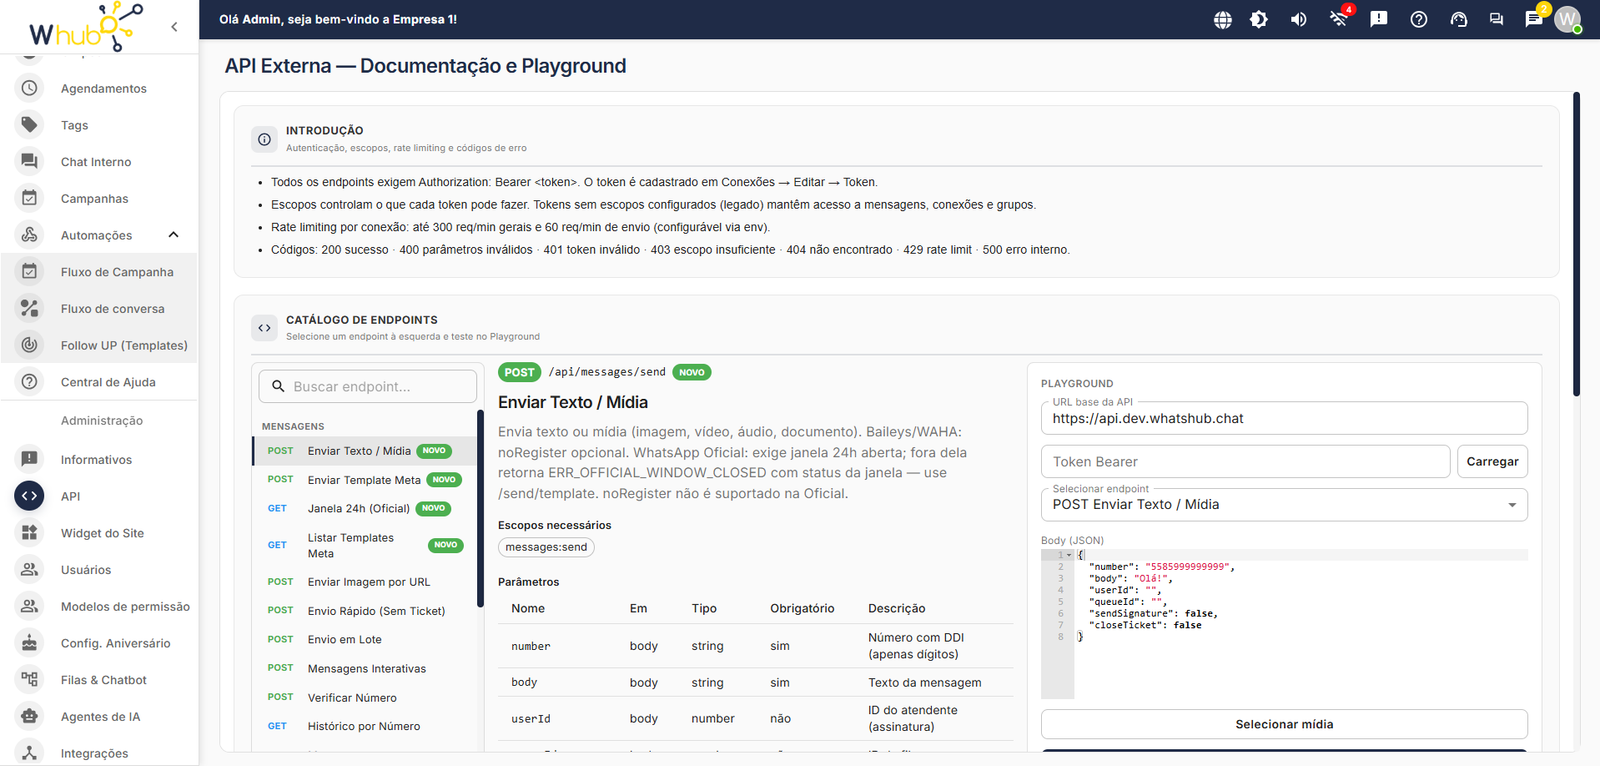Click the Selecionar mídia button
1600x766 pixels.
[x=1284, y=724]
